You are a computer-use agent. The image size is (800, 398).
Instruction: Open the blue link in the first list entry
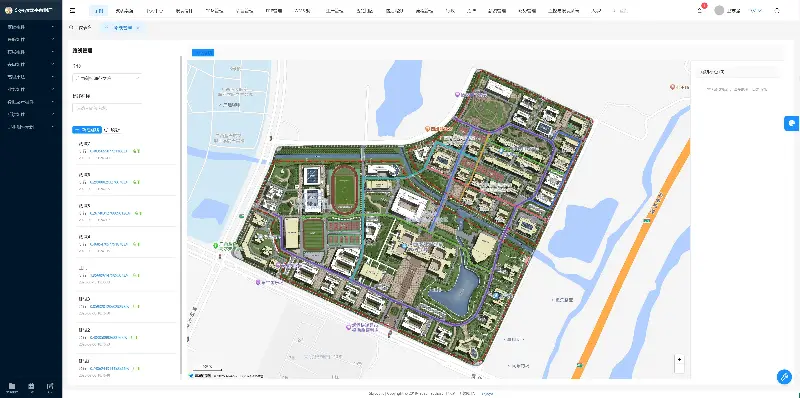point(109,151)
